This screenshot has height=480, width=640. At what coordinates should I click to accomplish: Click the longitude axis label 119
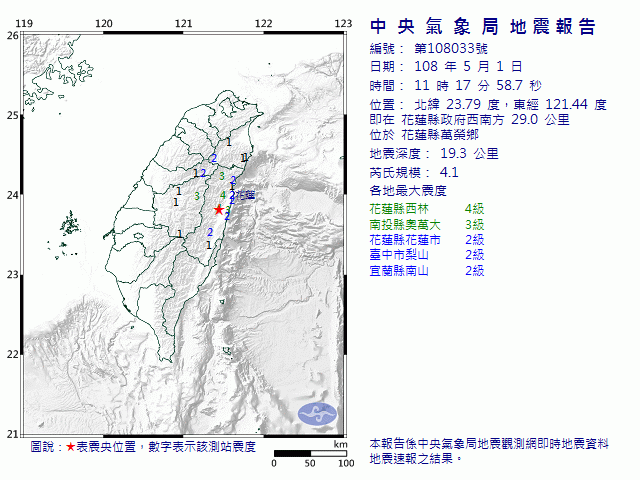coord(24,23)
